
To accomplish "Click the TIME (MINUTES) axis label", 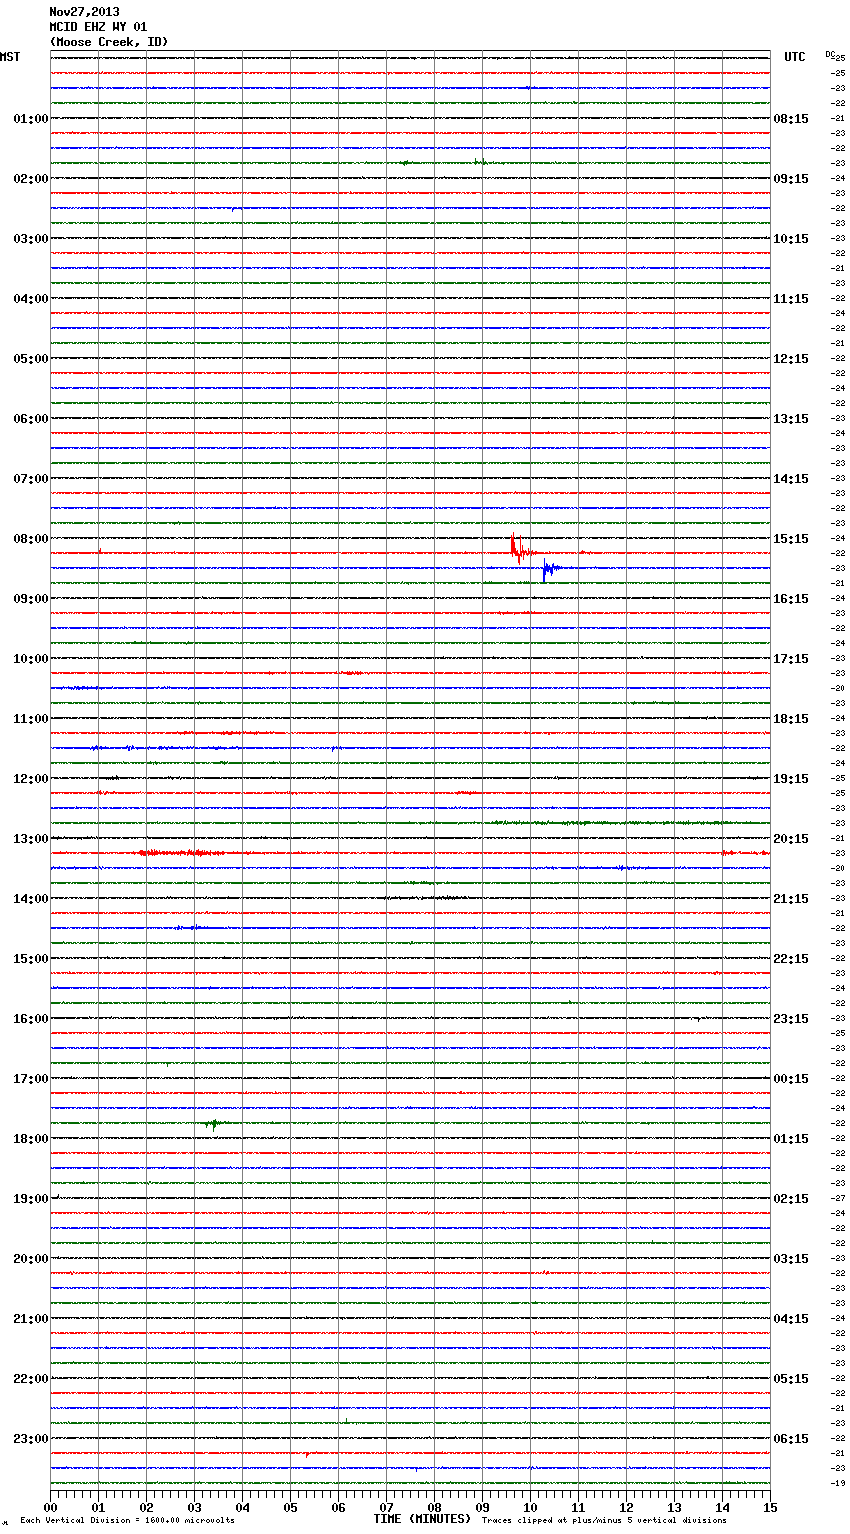I will [422, 1519].
